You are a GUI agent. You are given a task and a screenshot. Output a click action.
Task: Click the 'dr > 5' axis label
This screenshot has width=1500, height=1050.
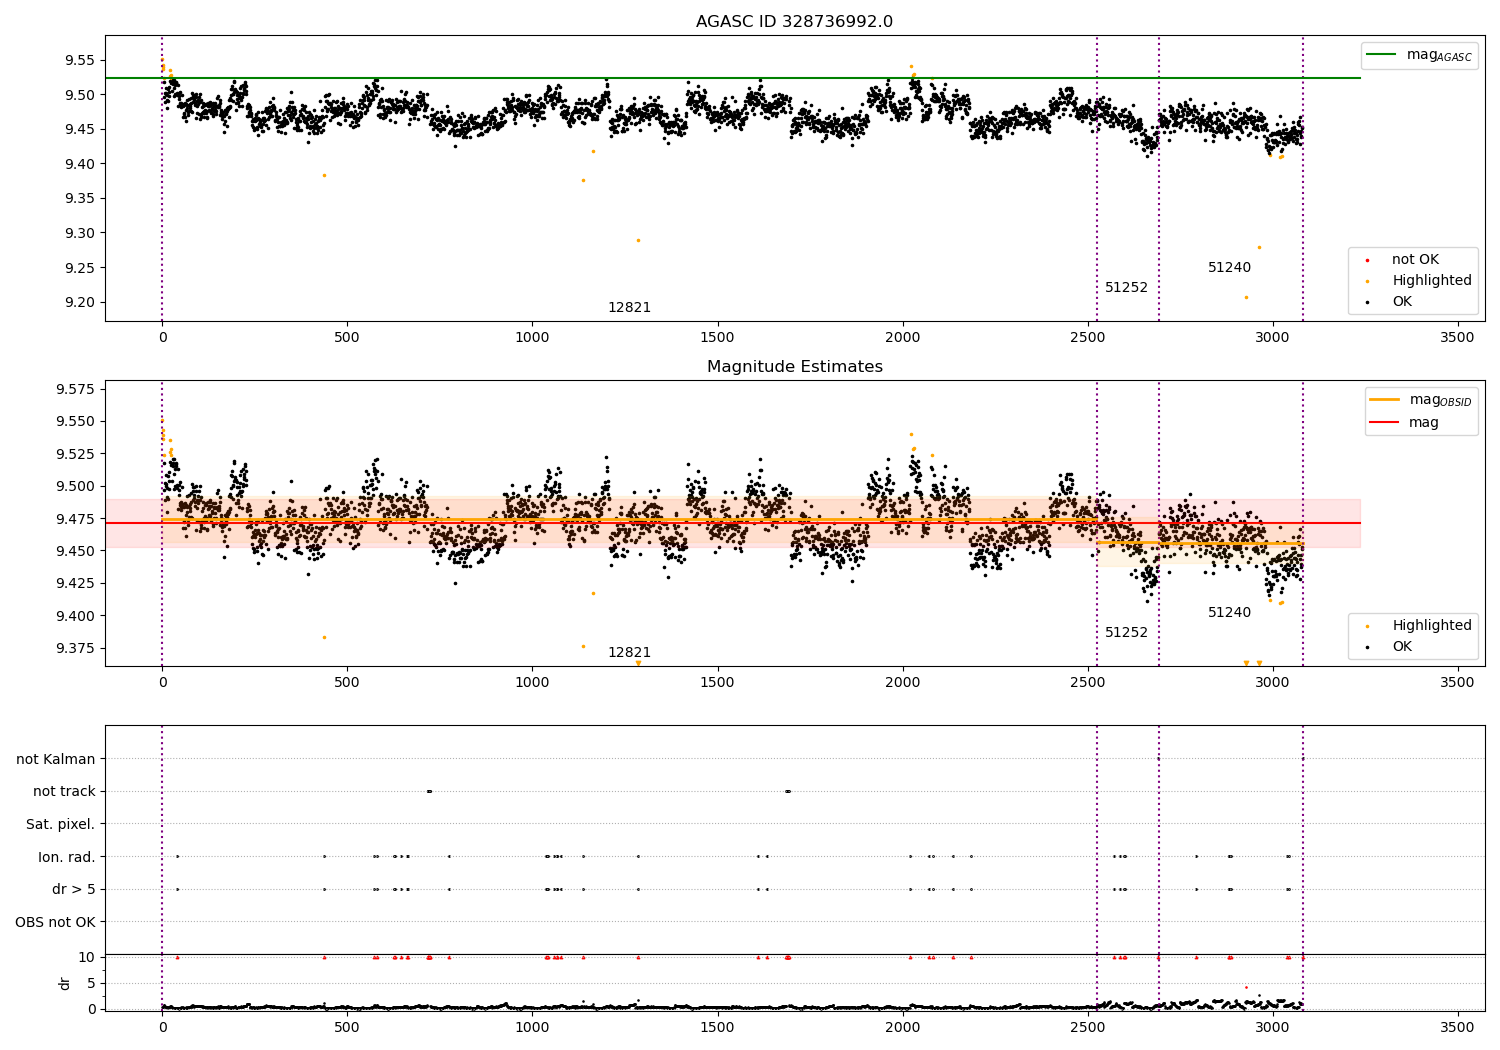point(74,890)
